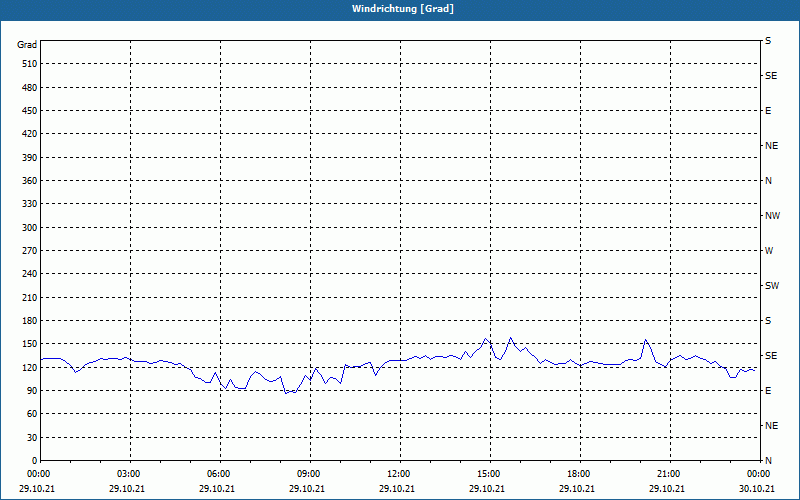The height and width of the screenshot is (500, 800).
Task: Click the E compass label on the 450 gridline
Action: tap(768, 111)
